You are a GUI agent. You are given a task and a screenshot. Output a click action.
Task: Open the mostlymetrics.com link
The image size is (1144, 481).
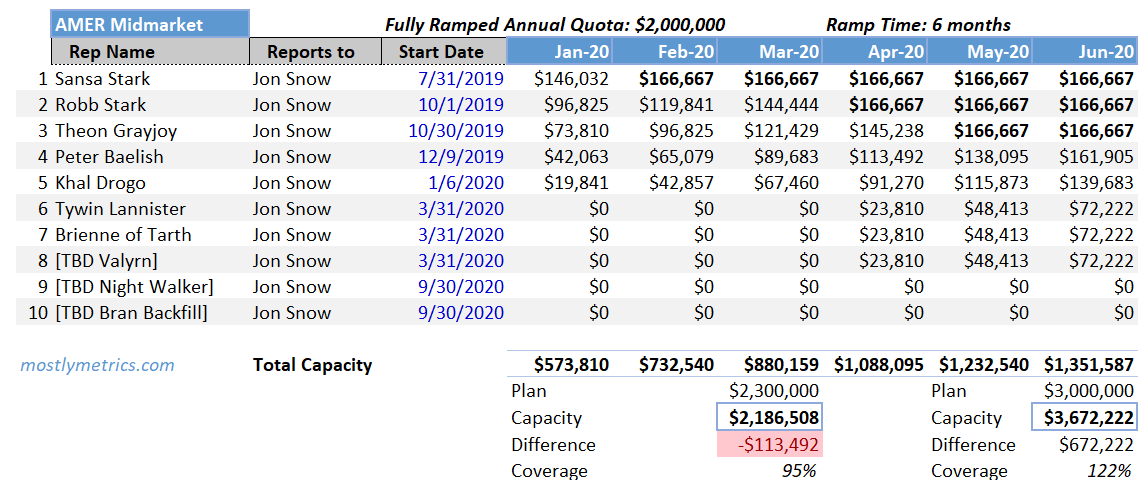pyautogui.click(x=97, y=365)
